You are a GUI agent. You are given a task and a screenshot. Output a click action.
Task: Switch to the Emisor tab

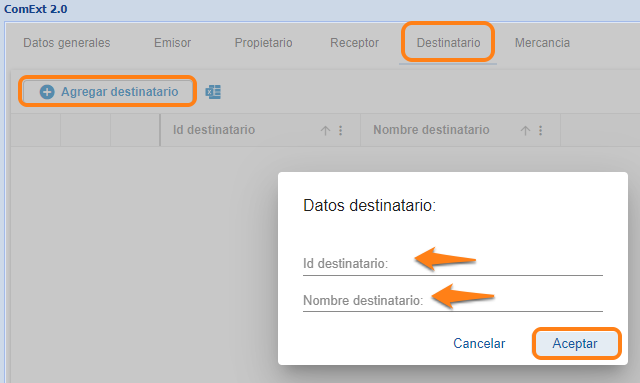172,43
